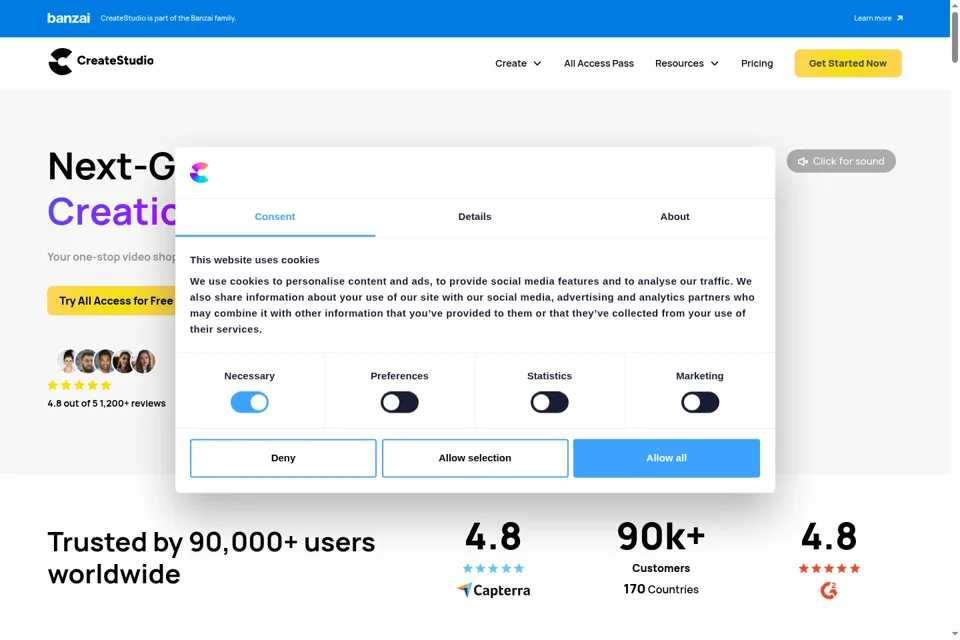Screen dimensions: 960x640
Task: Click the Allow selection button
Action: tap(475, 458)
